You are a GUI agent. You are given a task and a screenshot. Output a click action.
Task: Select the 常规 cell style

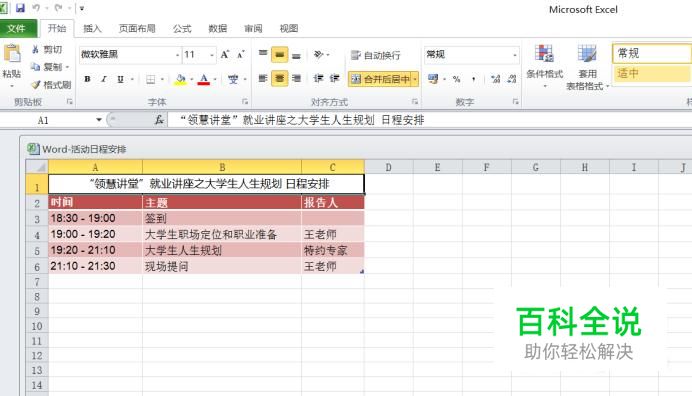point(651,53)
